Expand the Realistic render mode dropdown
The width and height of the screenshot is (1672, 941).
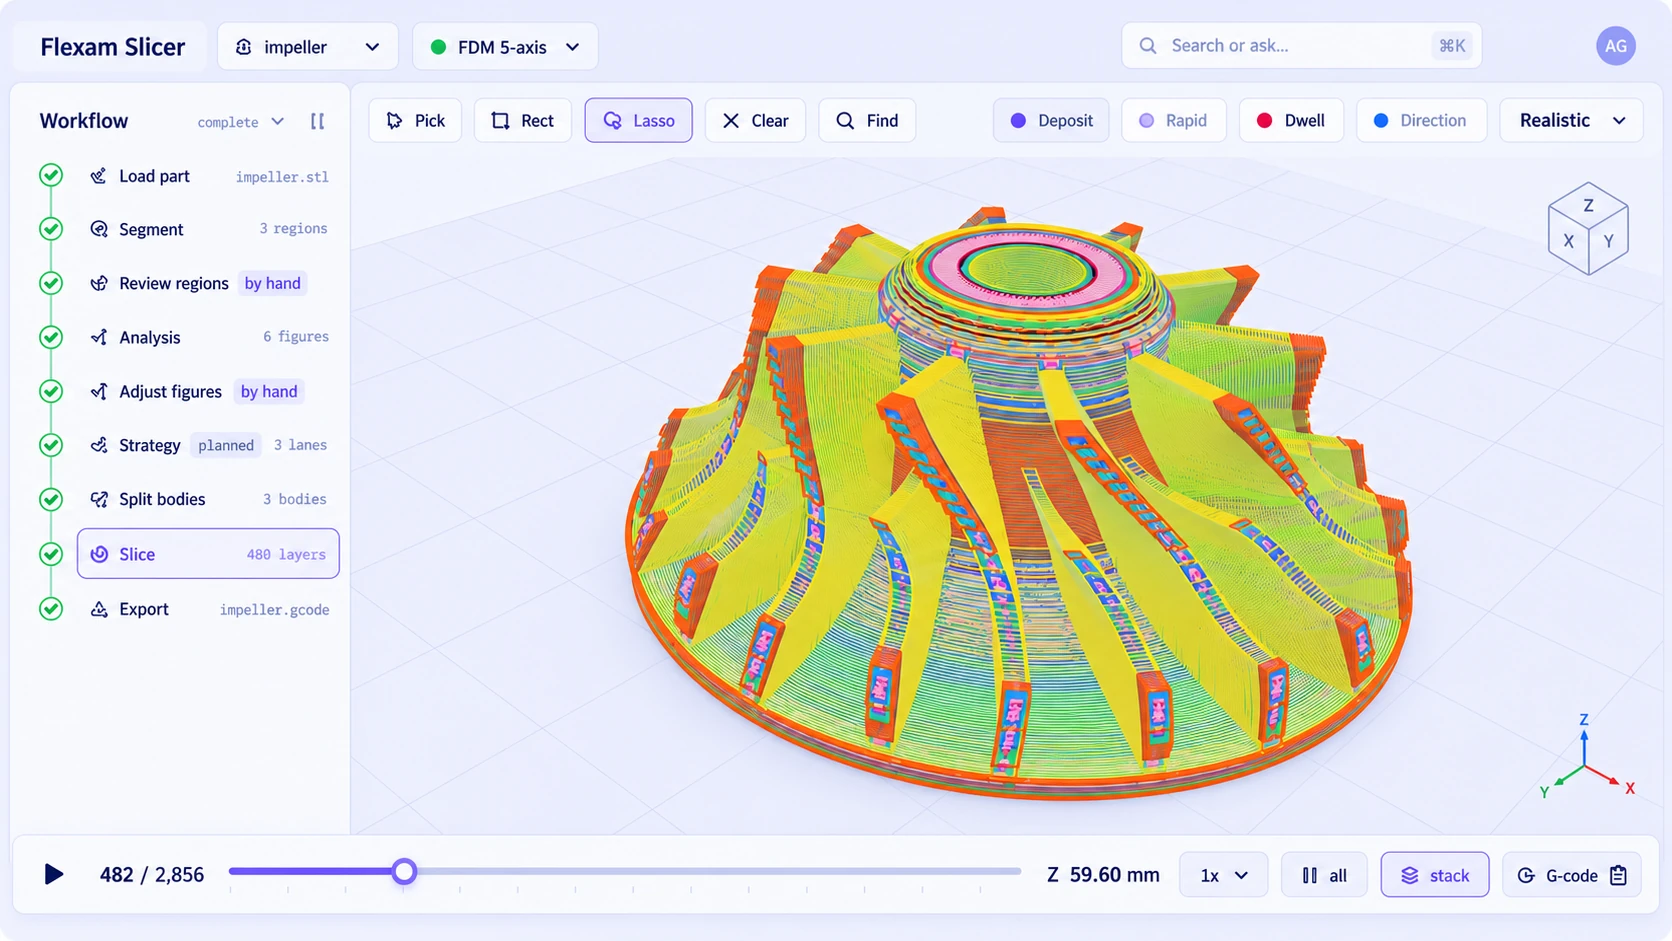pos(1571,120)
